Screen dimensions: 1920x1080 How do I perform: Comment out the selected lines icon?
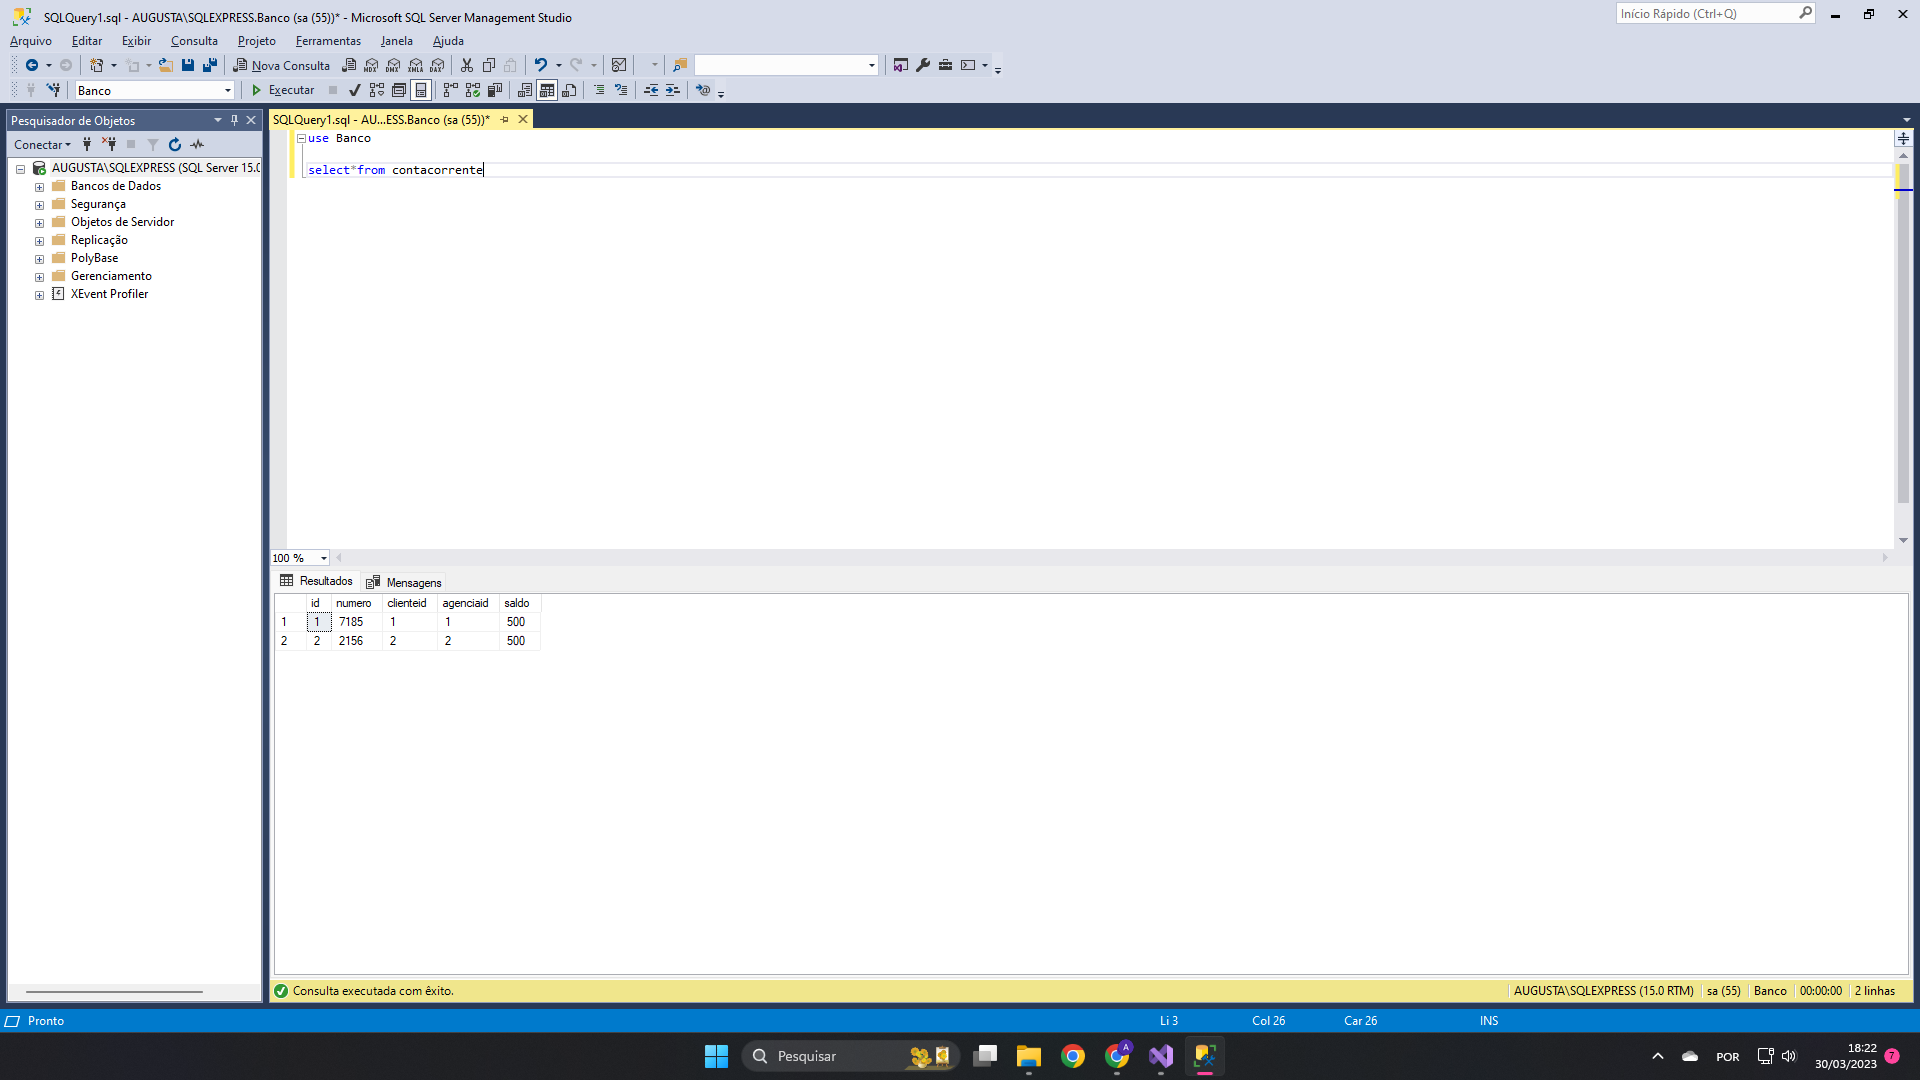(x=599, y=90)
